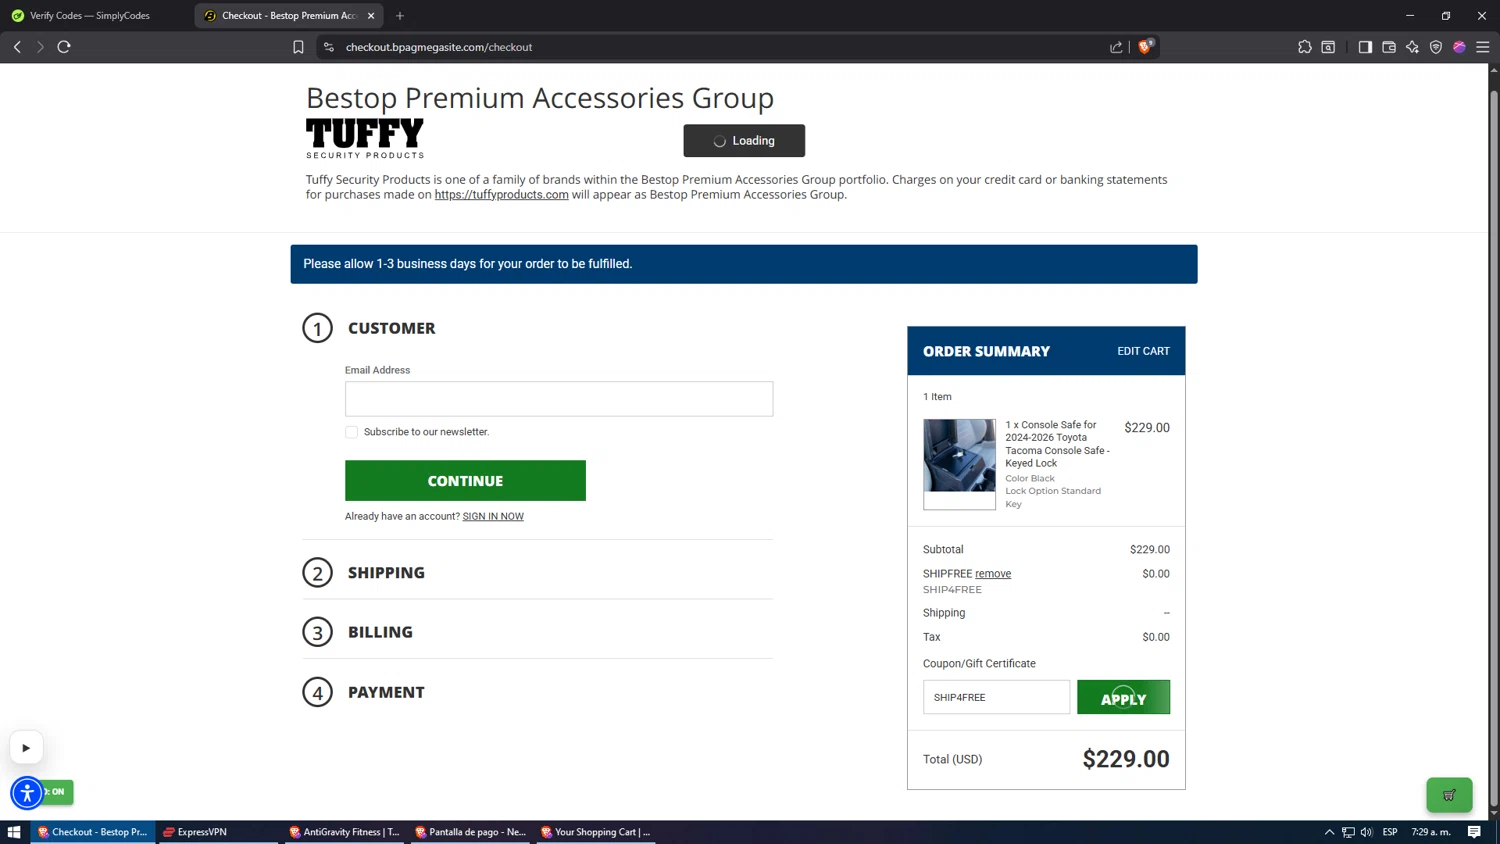Toggle the sidebar panel icon
This screenshot has height=844, width=1500.
click(x=1365, y=47)
